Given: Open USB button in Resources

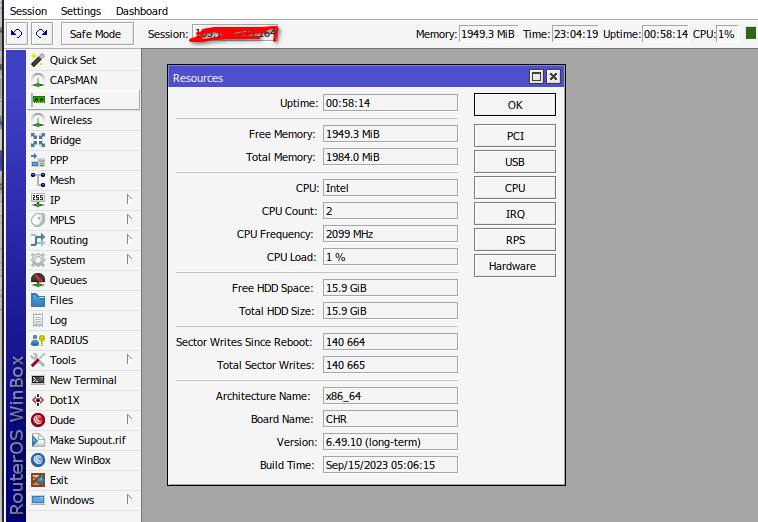Looking at the screenshot, I should pos(515,162).
